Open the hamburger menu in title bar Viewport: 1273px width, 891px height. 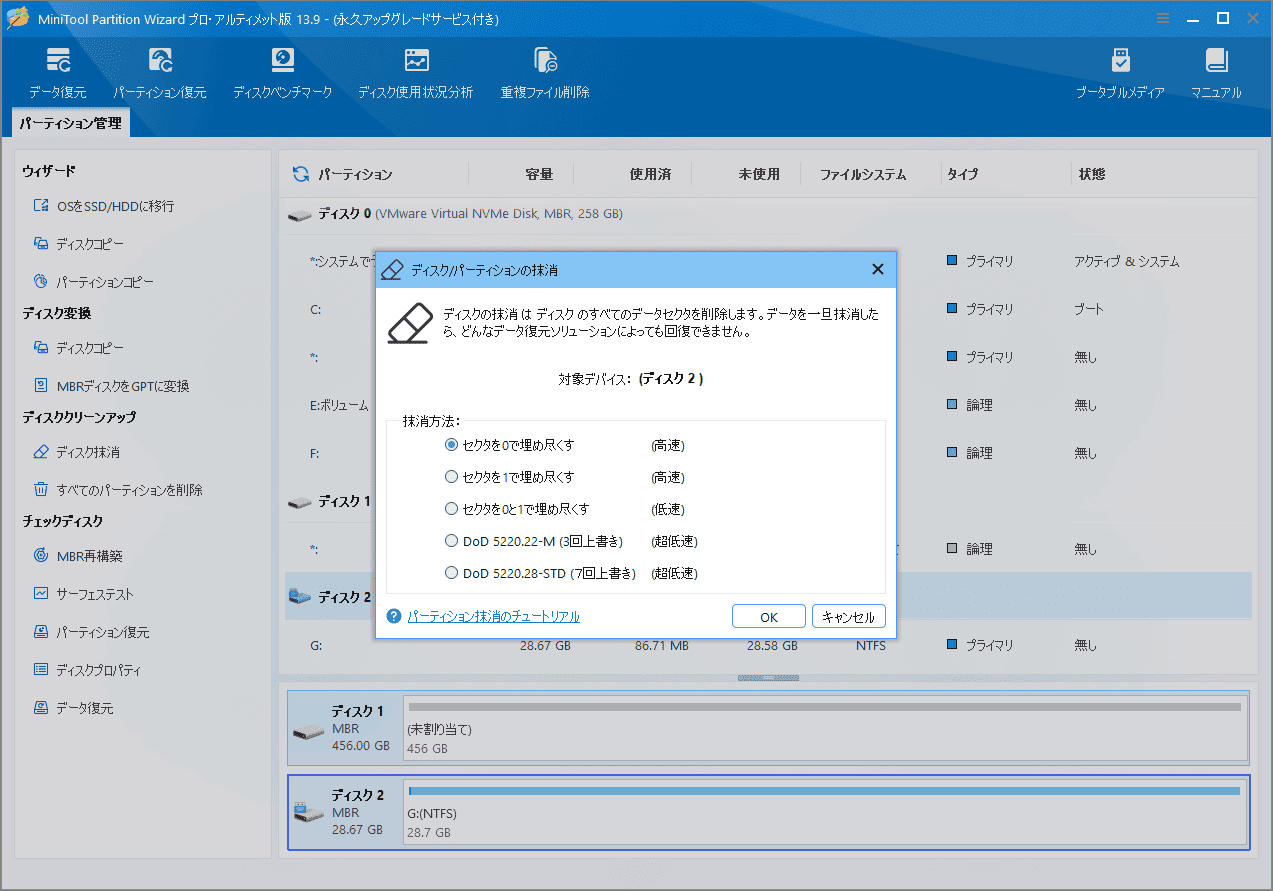point(1163,19)
